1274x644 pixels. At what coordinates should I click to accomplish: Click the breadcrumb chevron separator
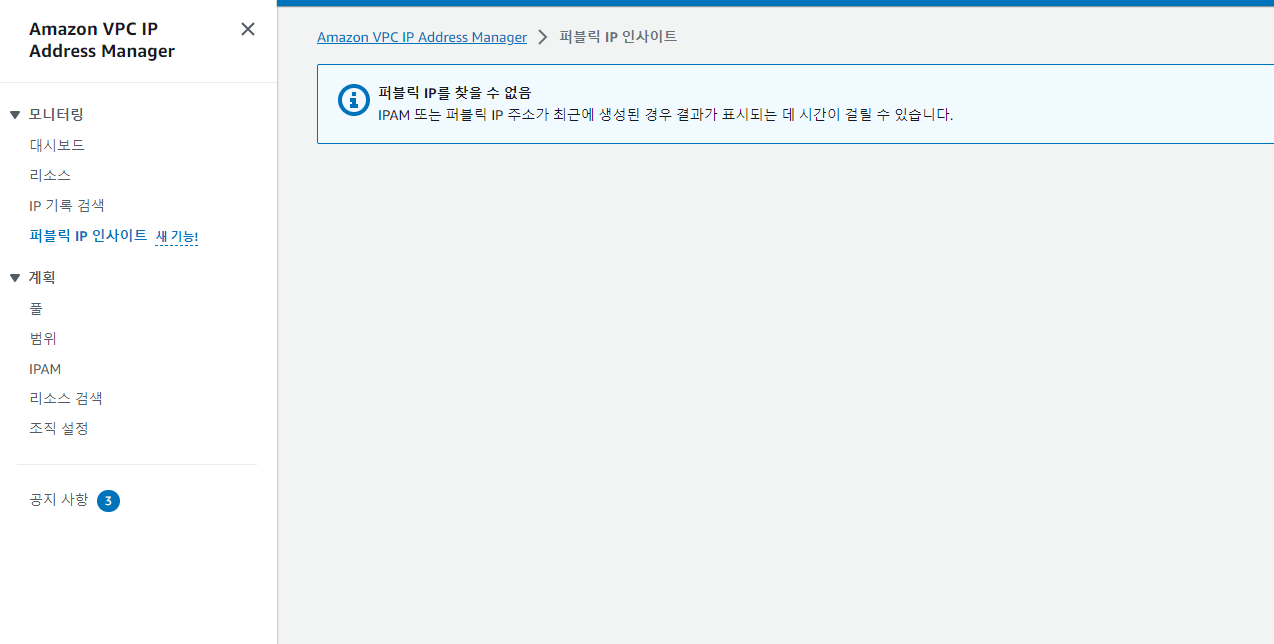[x=543, y=37]
